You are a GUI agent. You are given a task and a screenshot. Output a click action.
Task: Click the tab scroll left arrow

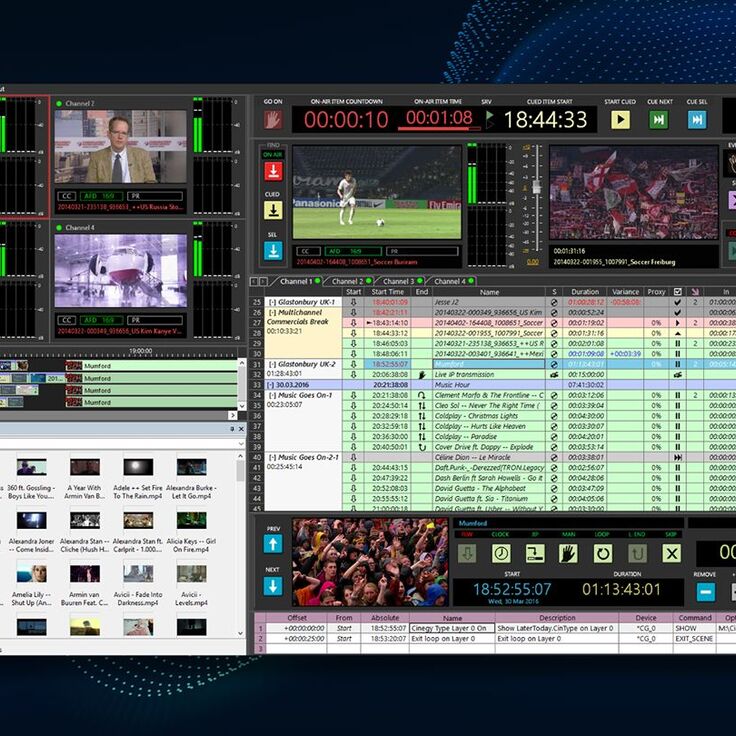[254, 281]
